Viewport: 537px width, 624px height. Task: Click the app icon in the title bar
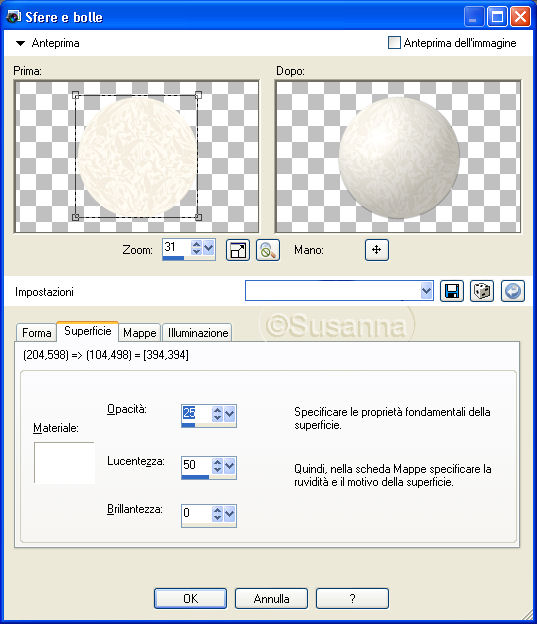(14, 17)
